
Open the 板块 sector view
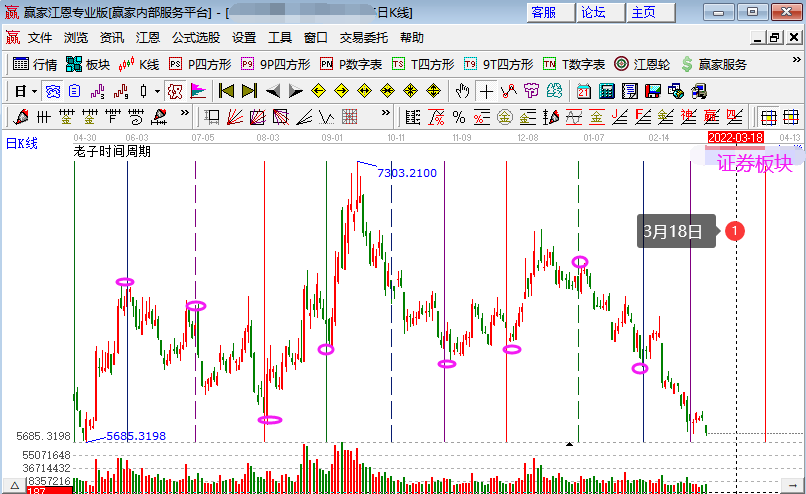point(88,64)
